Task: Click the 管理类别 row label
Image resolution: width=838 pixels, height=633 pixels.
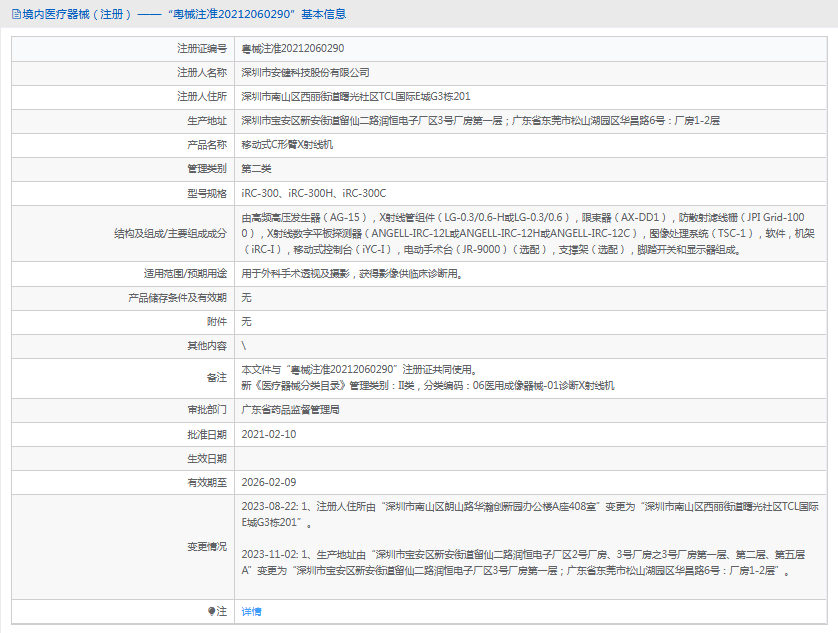Action: (x=207, y=169)
